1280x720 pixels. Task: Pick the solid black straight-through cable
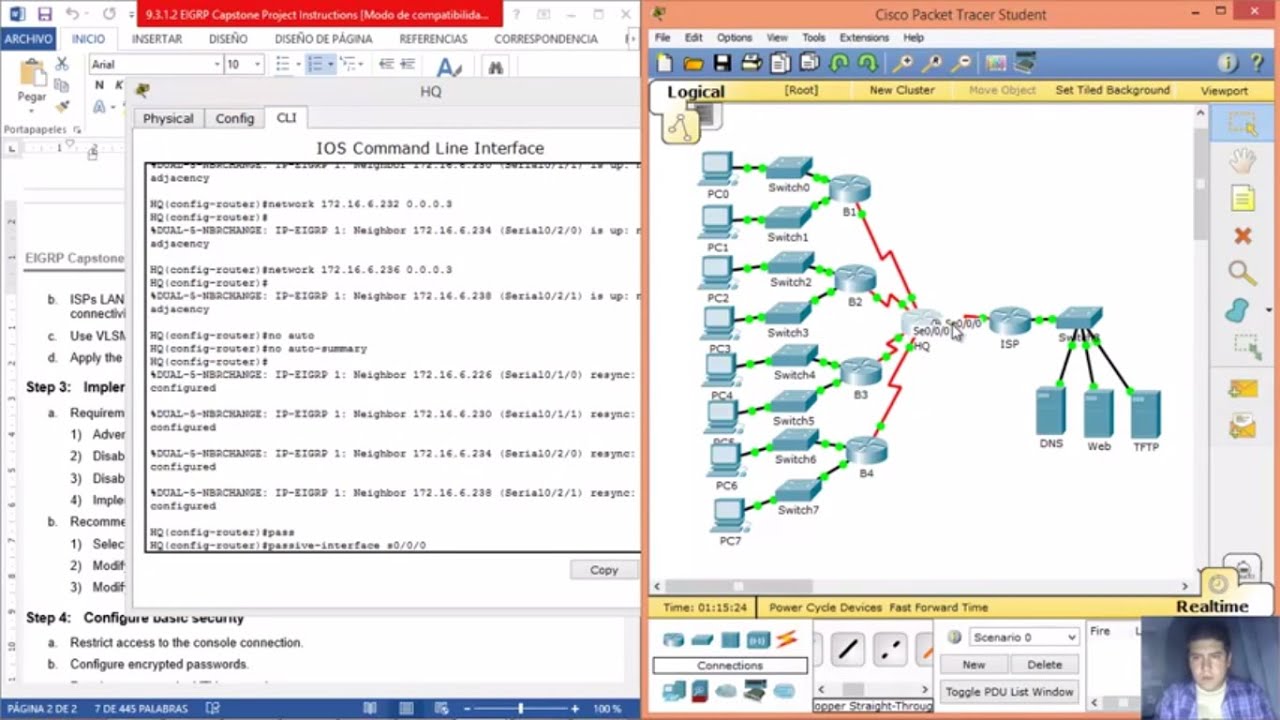pyautogui.click(x=848, y=650)
